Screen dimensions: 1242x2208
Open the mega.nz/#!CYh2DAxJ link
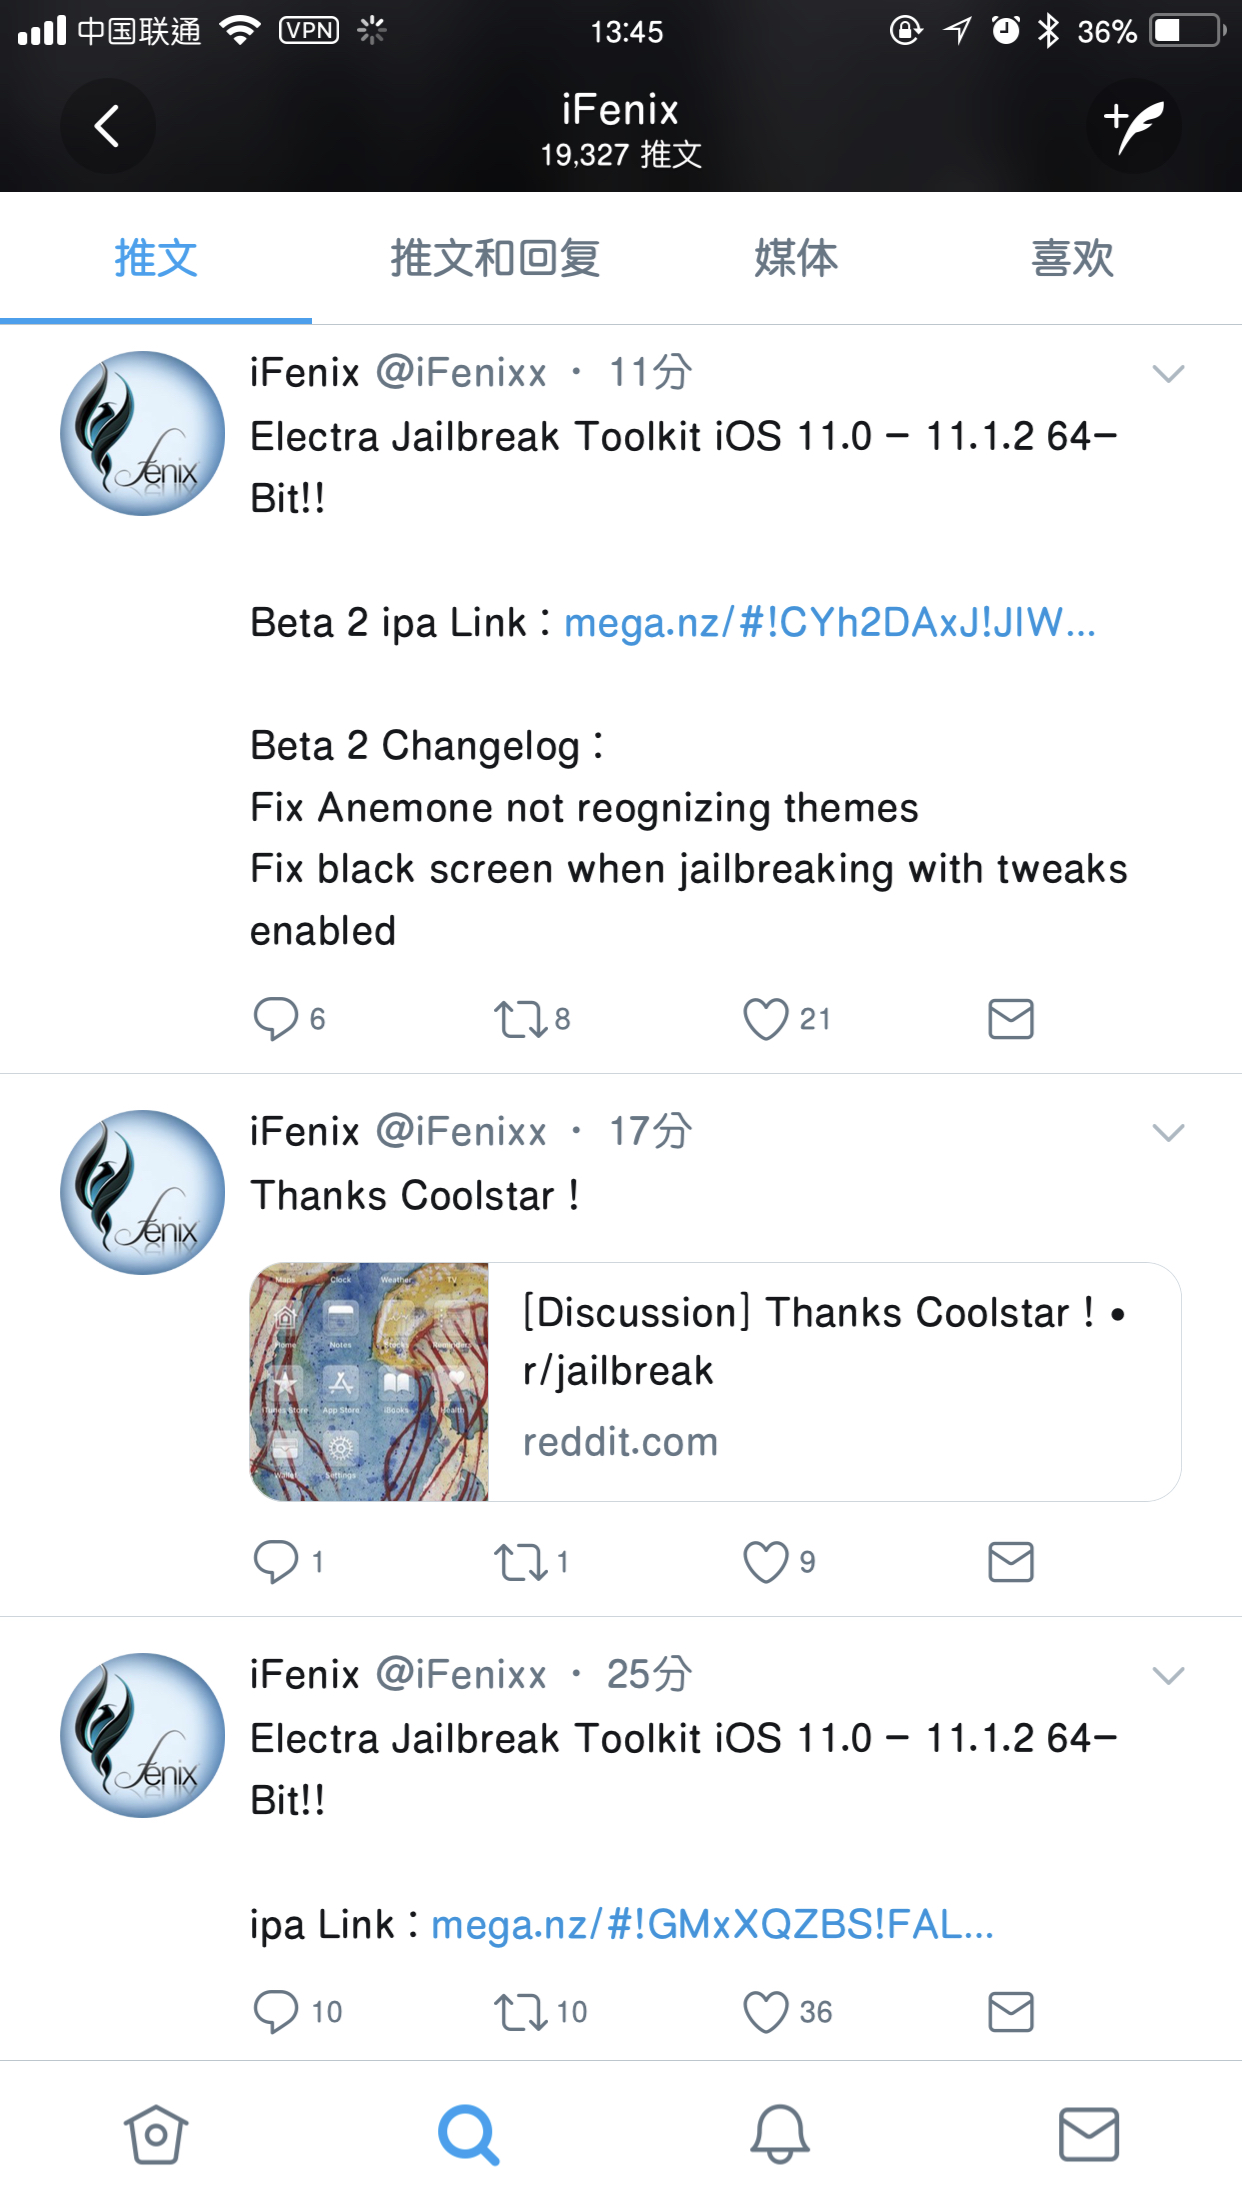[x=830, y=623]
